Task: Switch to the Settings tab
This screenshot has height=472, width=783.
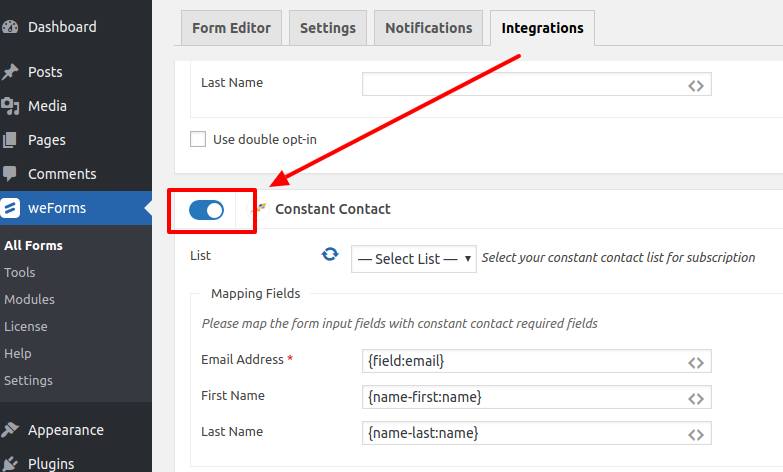Action: 328,28
